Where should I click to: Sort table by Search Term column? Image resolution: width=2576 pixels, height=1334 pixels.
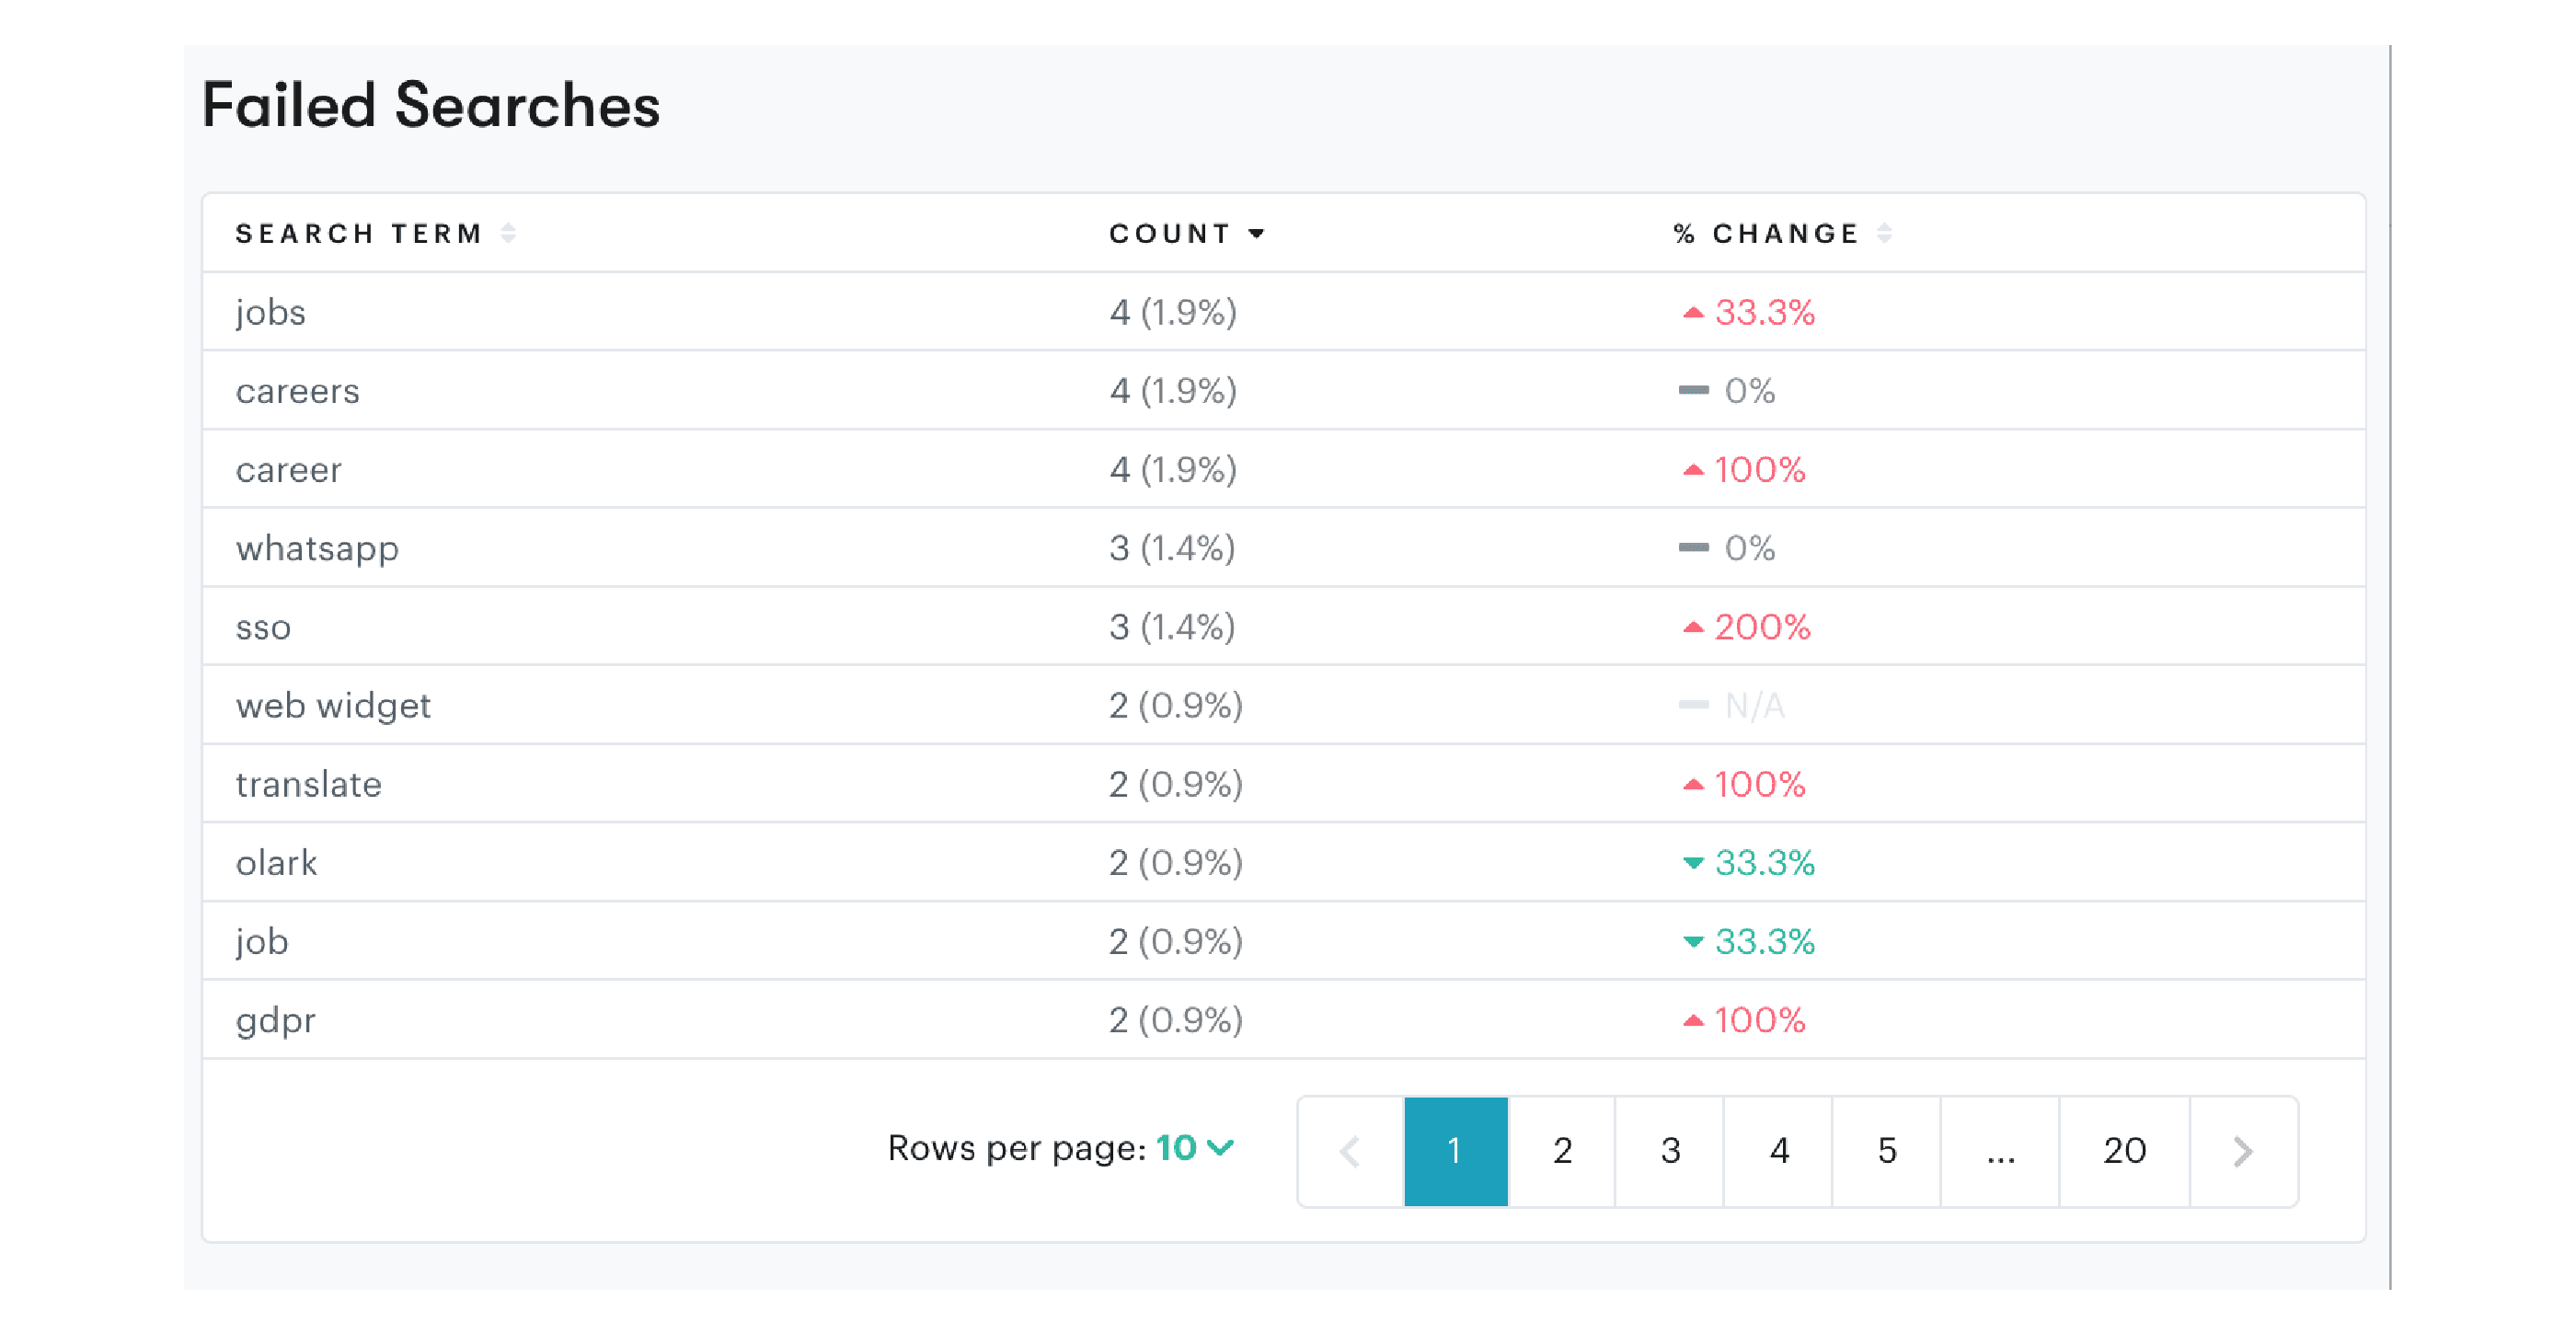508,233
